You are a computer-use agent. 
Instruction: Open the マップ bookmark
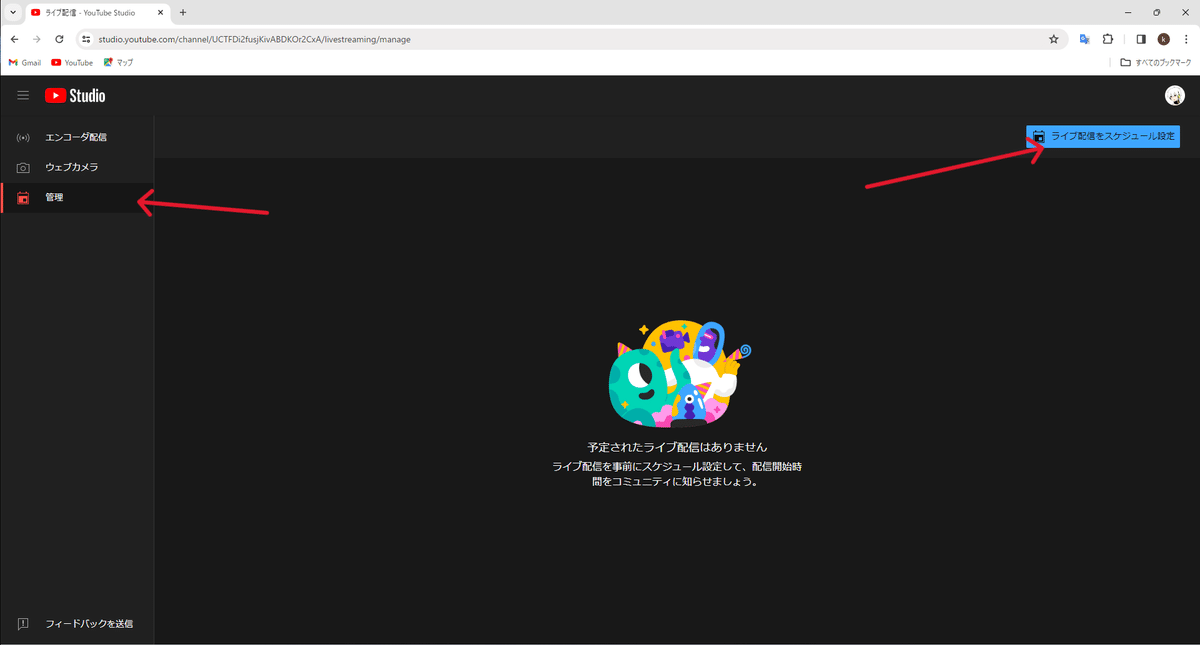tap(118, 62)
